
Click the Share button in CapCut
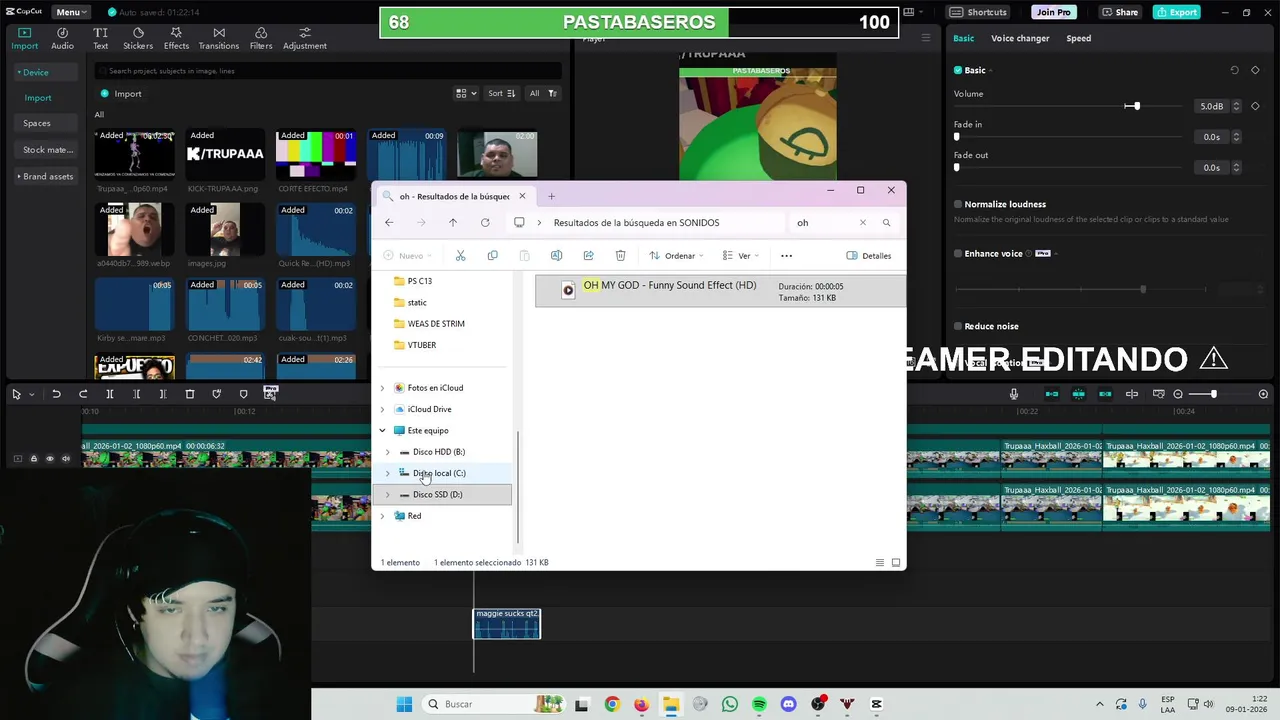pyautogui.click(x=1119, y=12)
